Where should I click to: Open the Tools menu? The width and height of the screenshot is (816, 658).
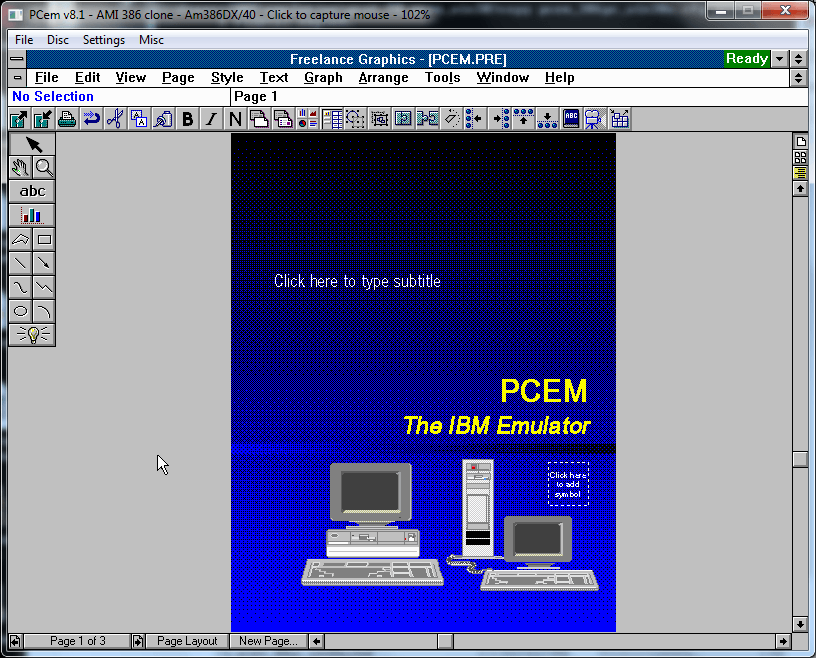point(442,78)
